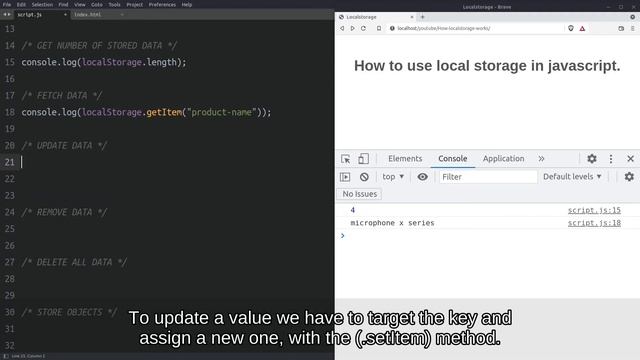Viewport: 640px width, 360px height.
Task: Open the Default levels dropdown
Action: (572, 177)
